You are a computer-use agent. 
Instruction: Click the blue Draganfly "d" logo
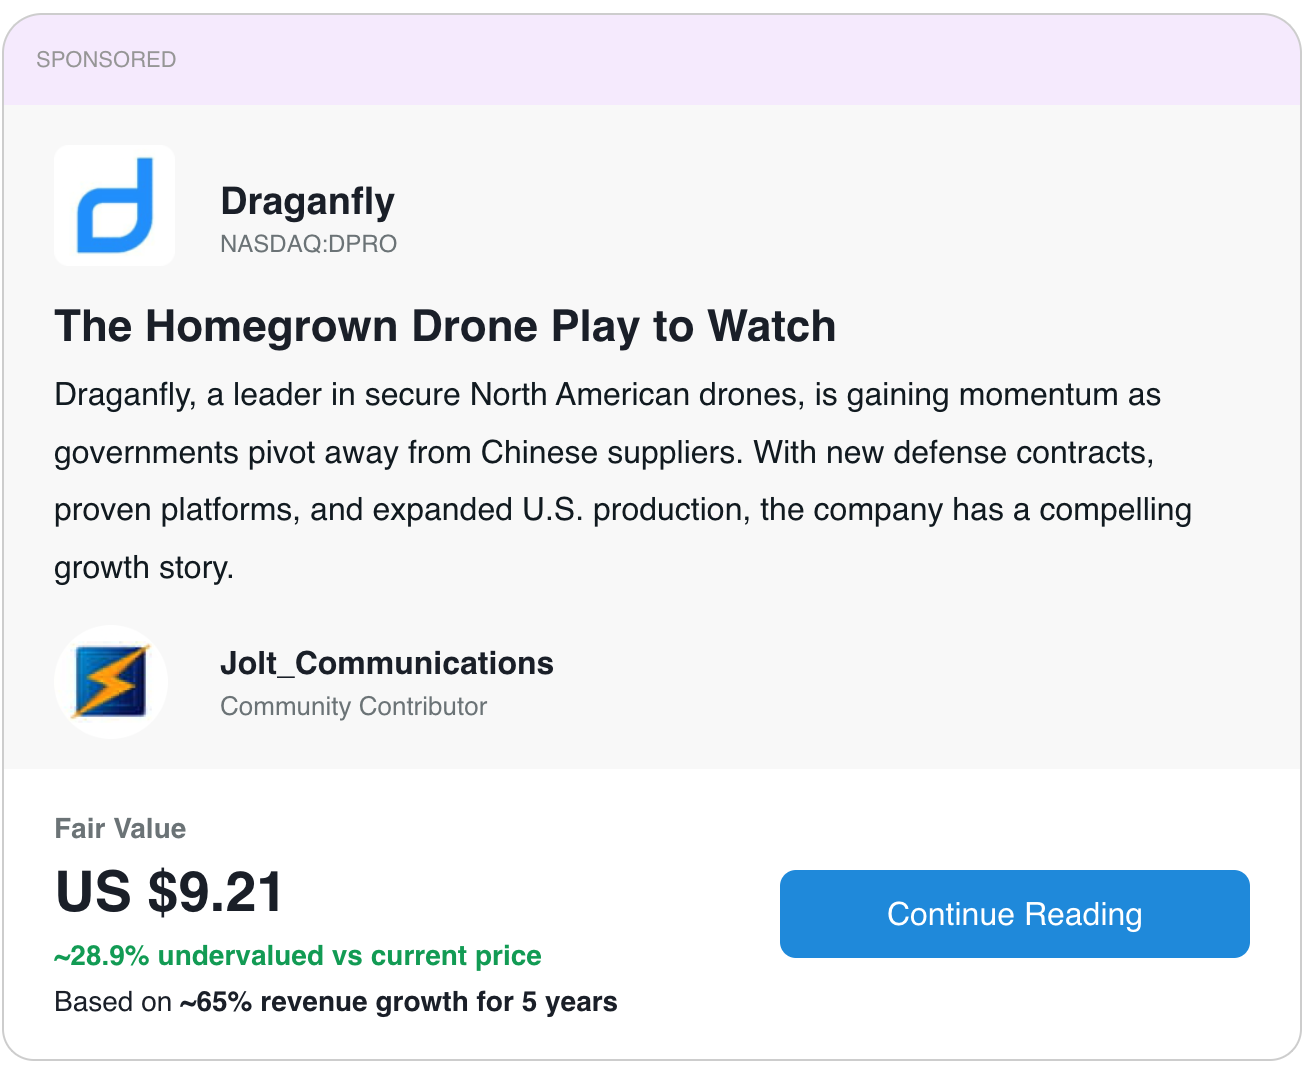point(114,205)
